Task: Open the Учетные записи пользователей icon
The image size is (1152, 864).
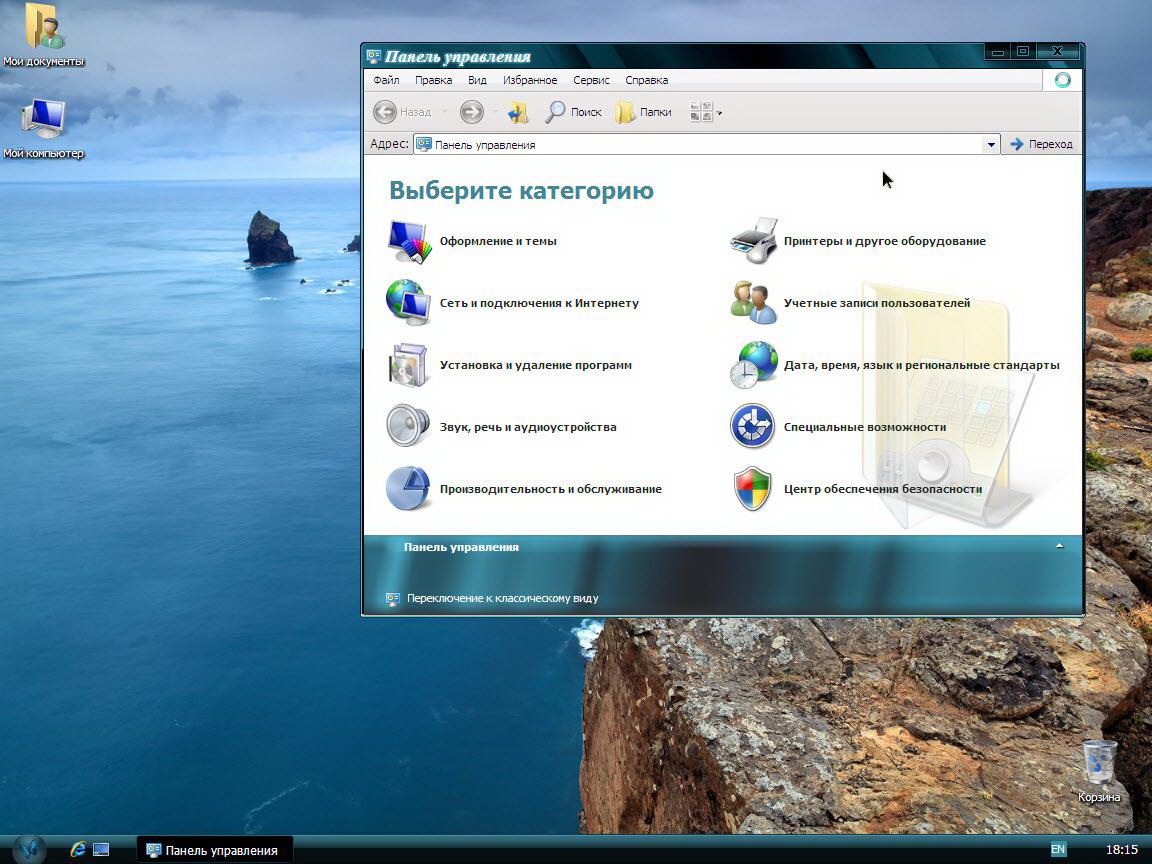Action: pyautogui.click(x=753, y=303)
